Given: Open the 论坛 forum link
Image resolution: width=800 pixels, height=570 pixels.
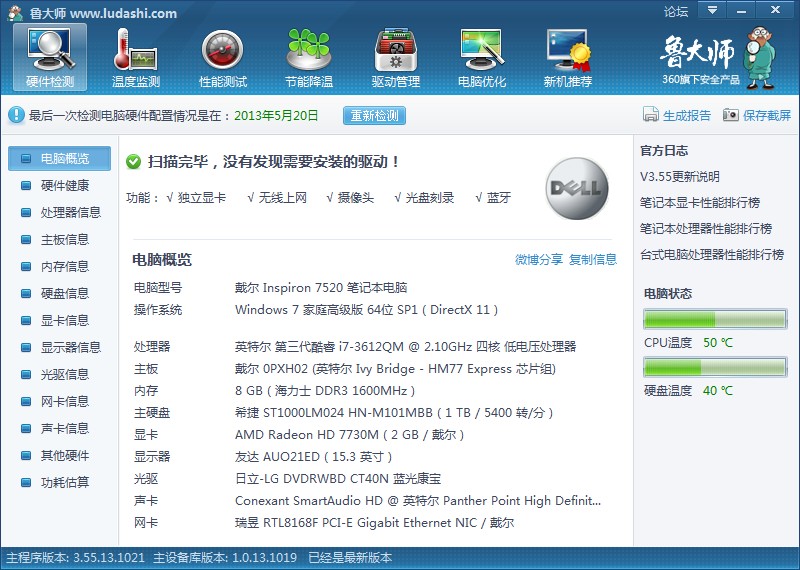Looking at the screenshot, I should click(676, 12).
